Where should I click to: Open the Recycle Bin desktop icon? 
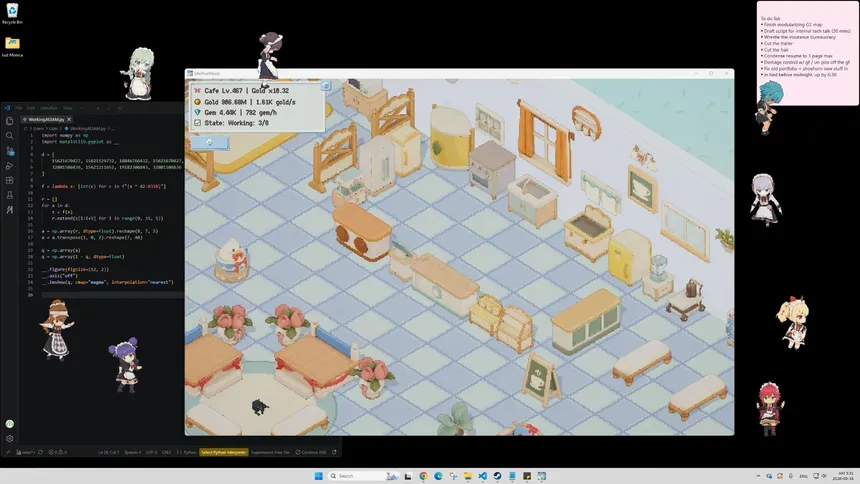click(x=12, y=14)
